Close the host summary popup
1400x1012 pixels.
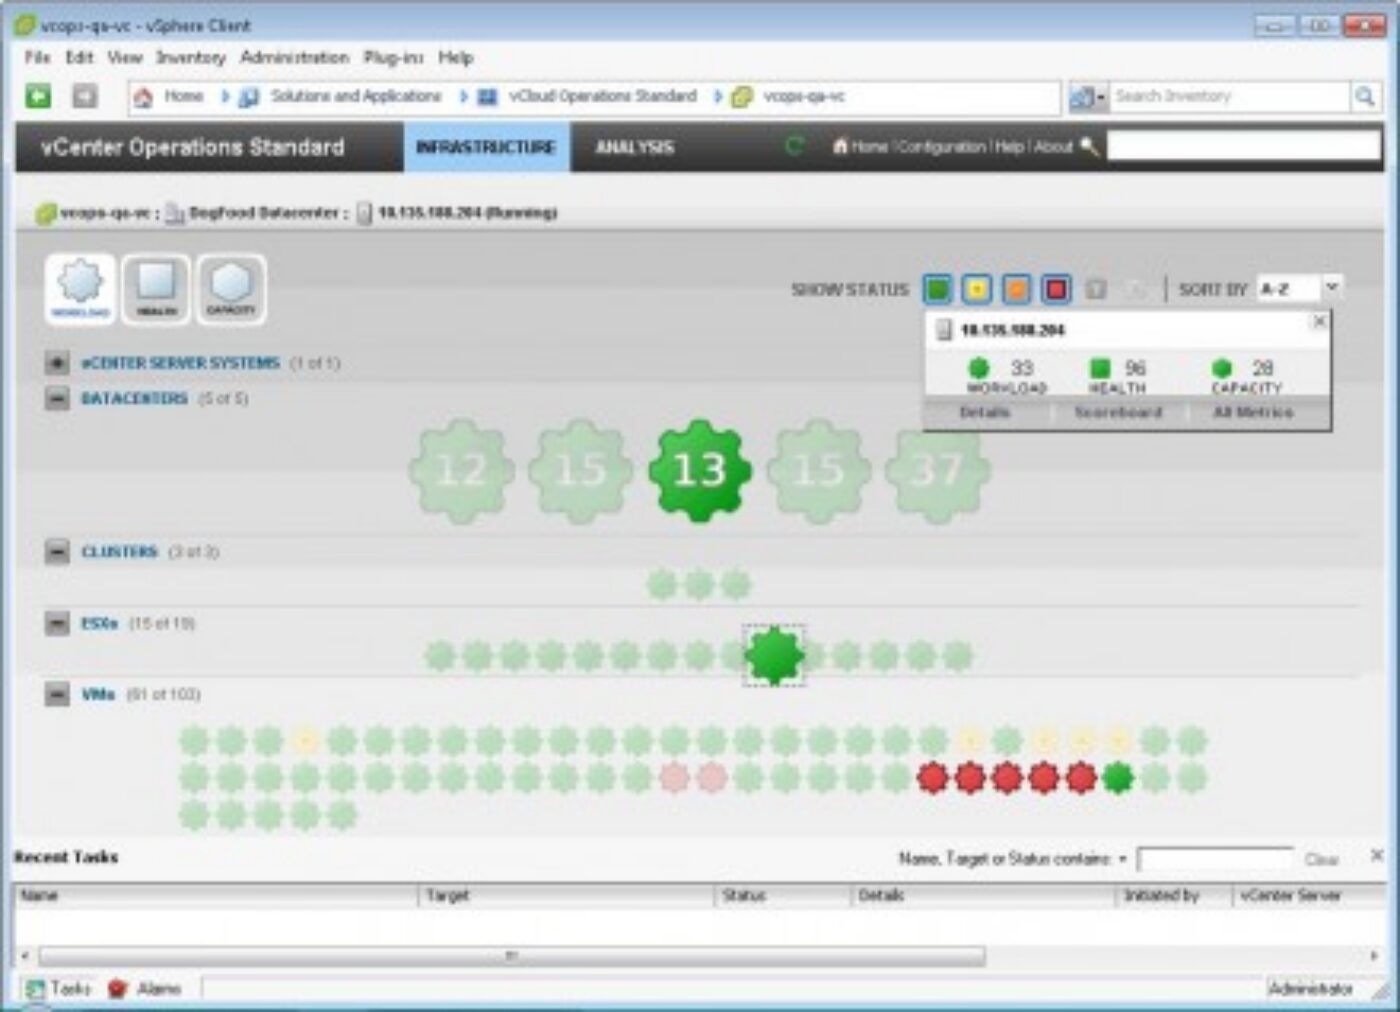(x=1319, y=321)
